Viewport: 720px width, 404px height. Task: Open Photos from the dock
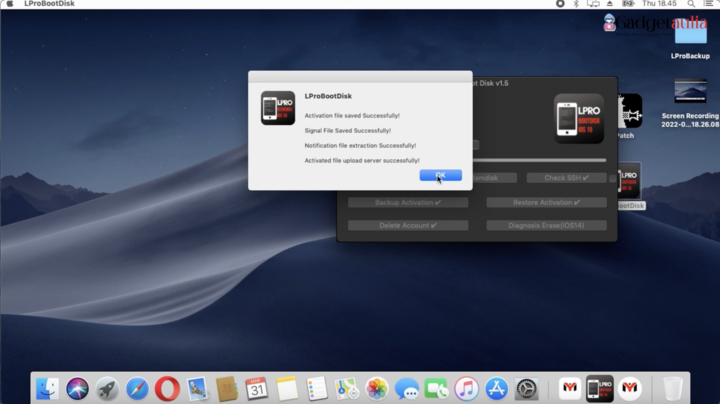pyautogui.click(x=377, y=389)
